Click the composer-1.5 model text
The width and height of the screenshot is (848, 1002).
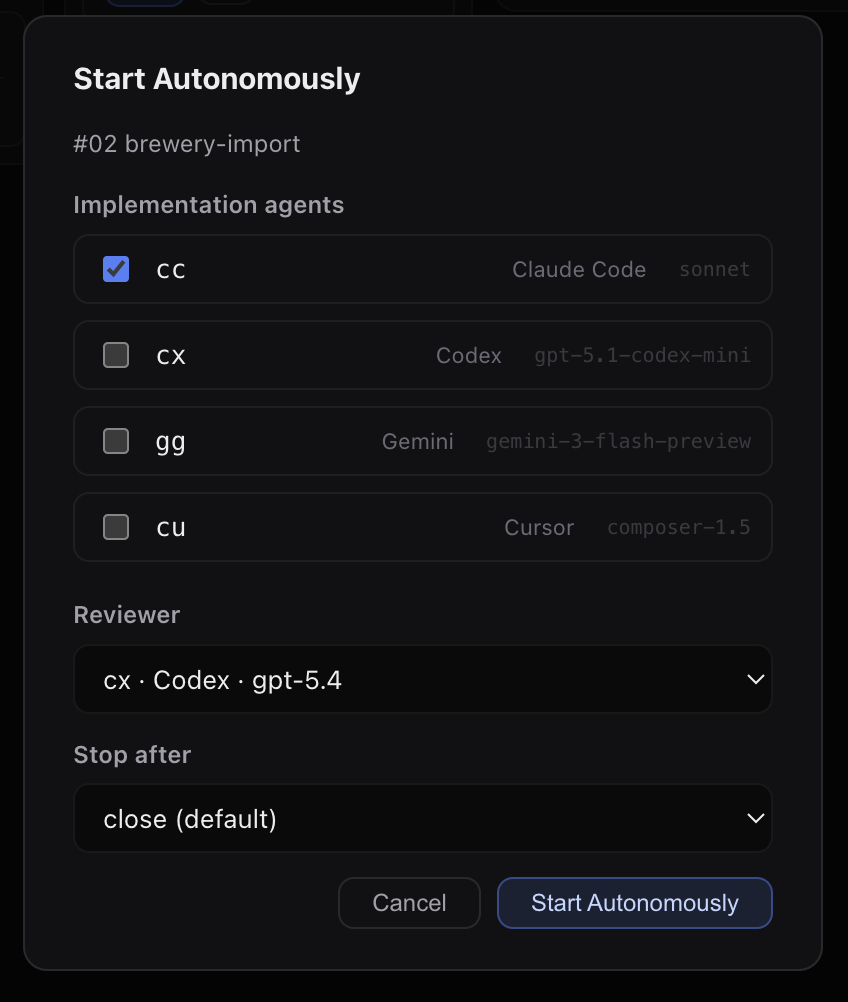coord(678,527)
